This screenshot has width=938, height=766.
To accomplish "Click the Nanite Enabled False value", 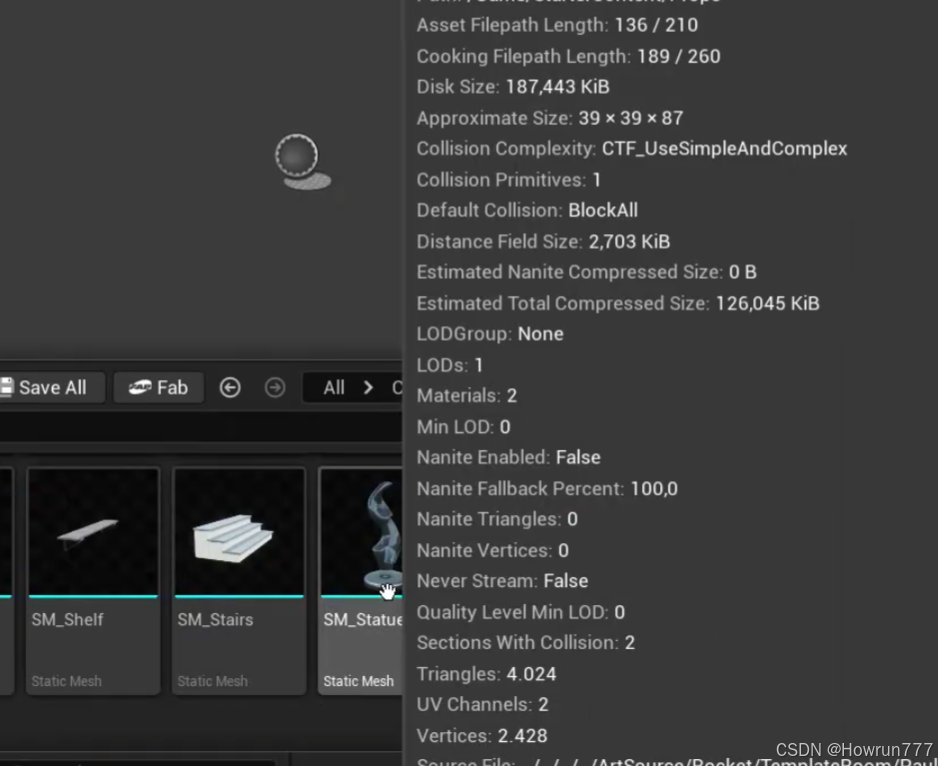I will click(578, 457).
